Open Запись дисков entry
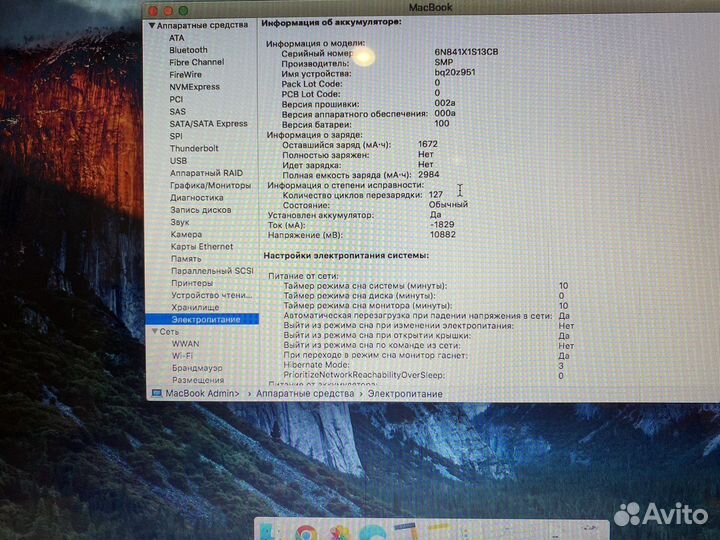This screenshot has width=720, height=540. [201, 210]
